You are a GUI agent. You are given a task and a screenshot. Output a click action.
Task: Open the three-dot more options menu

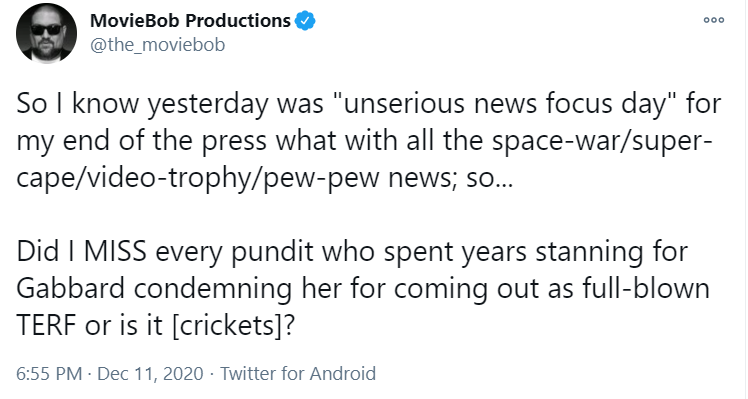(x=714, y=20)
